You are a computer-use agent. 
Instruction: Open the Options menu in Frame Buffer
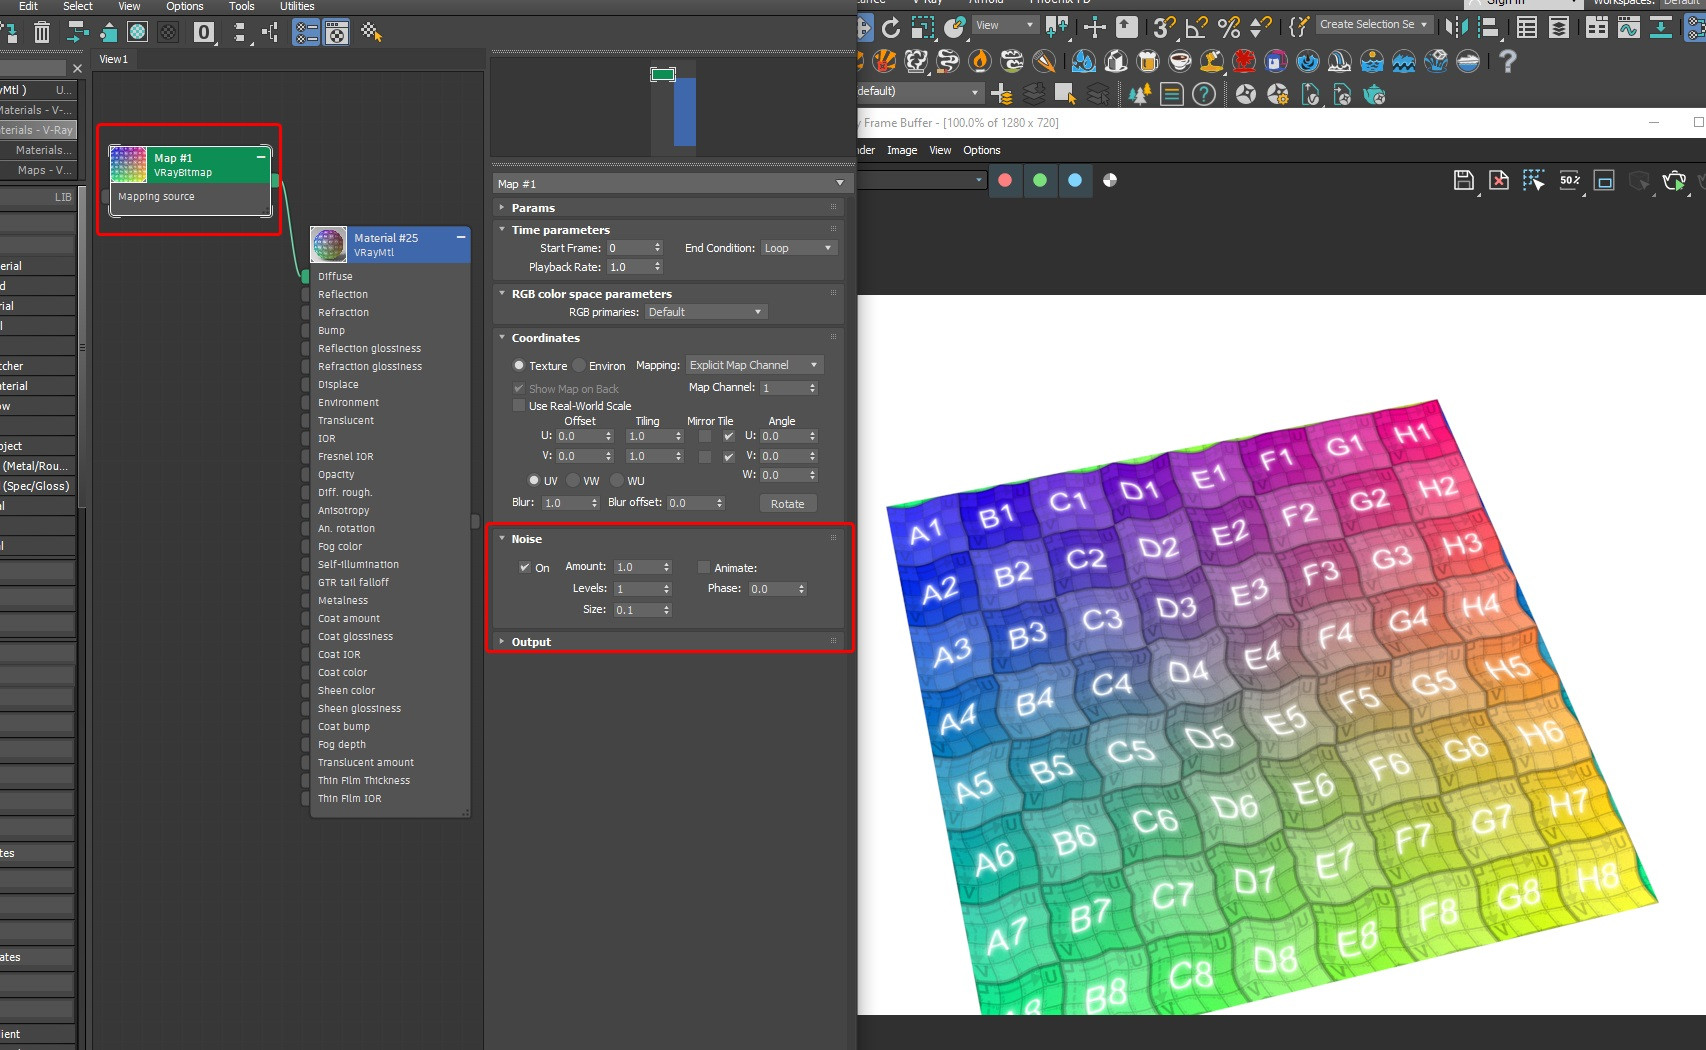point(982,150)
